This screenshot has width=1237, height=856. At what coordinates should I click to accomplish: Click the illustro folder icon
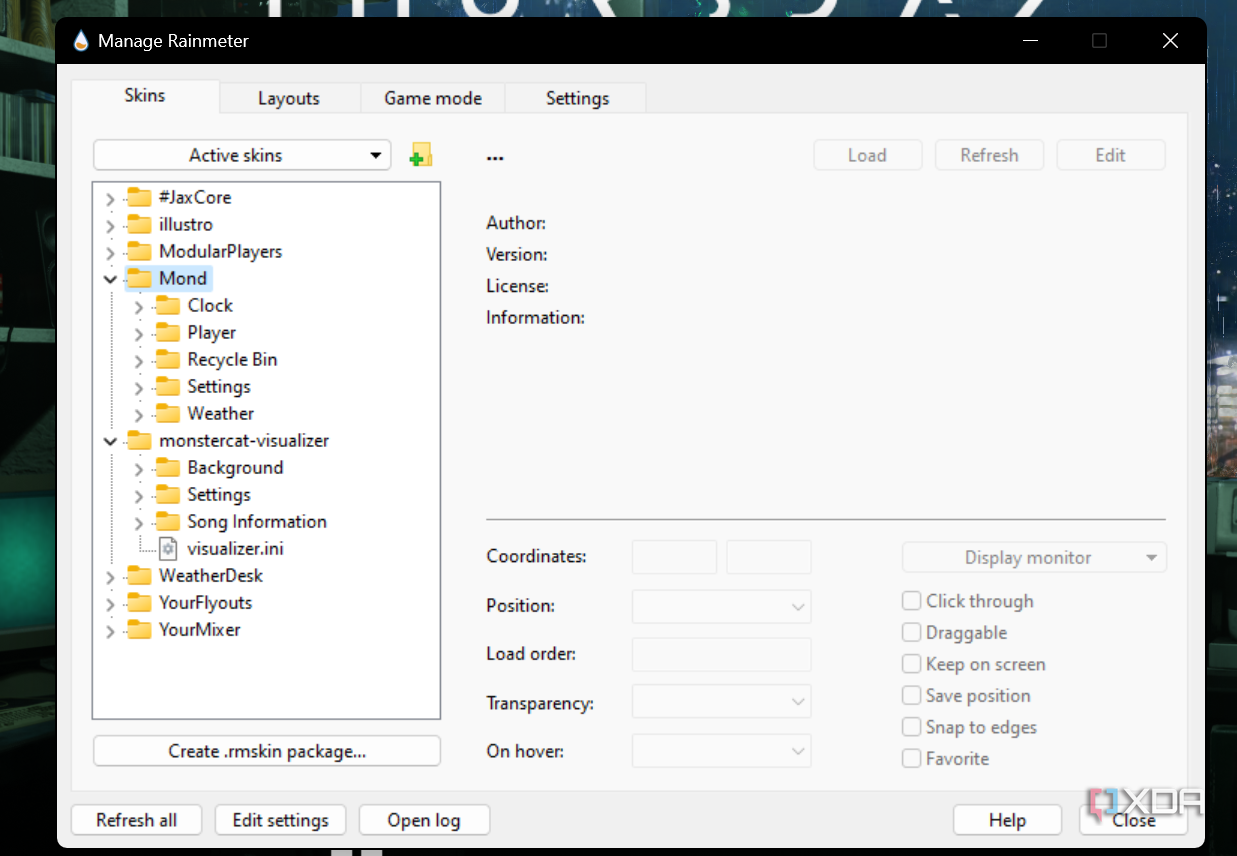point(139,224)
